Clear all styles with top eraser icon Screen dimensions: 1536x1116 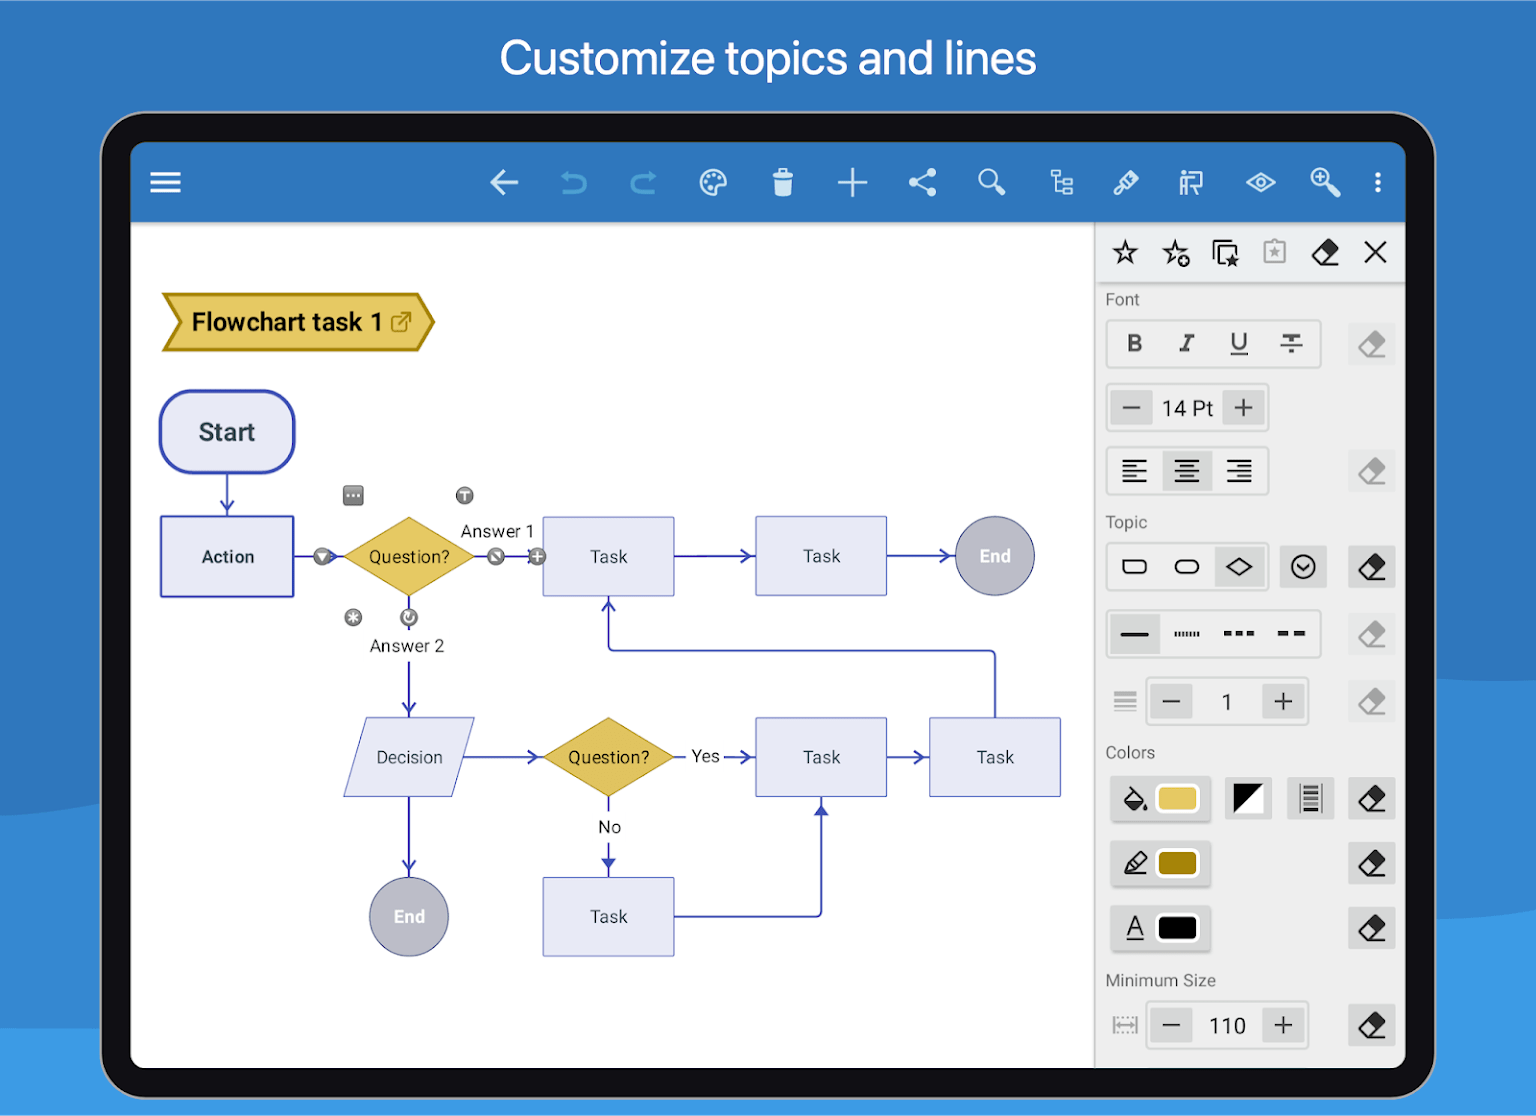point(1325,252)
